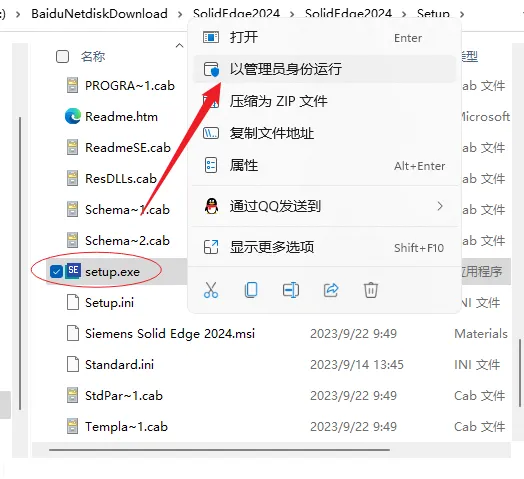Click Setup folder in address breadcrumb
This screenshot has height=479, width=524.
point(433,14)
